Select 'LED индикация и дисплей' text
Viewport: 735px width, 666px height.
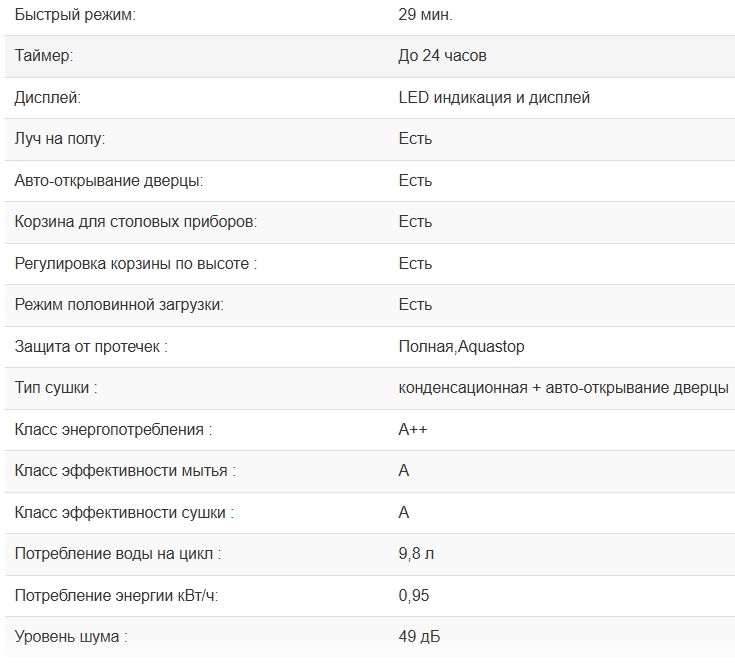tap(494, 98)
